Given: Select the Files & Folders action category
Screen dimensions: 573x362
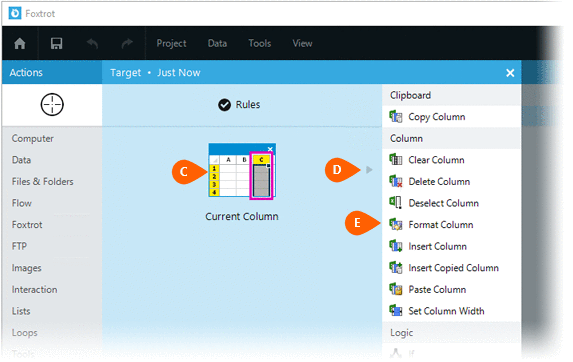Looking at the screenshot, I should click(x=42, y=182).
